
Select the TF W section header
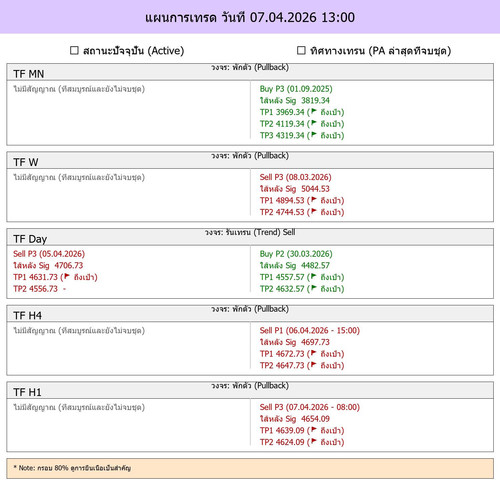click(250, 160)
